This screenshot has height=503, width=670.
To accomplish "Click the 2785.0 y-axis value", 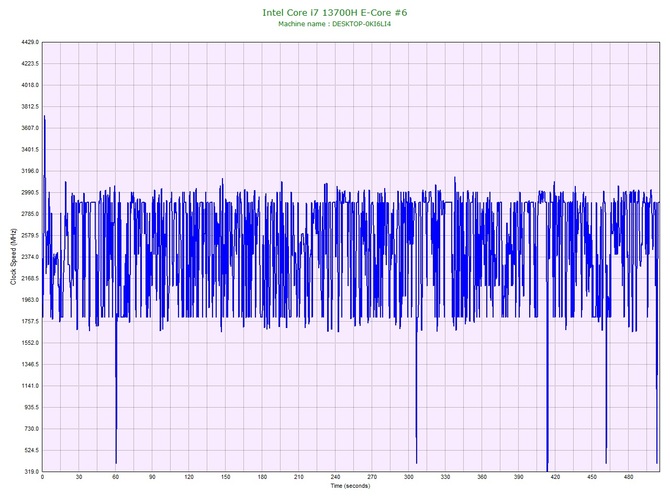I will pyautogui.click(x=29, y=214).
